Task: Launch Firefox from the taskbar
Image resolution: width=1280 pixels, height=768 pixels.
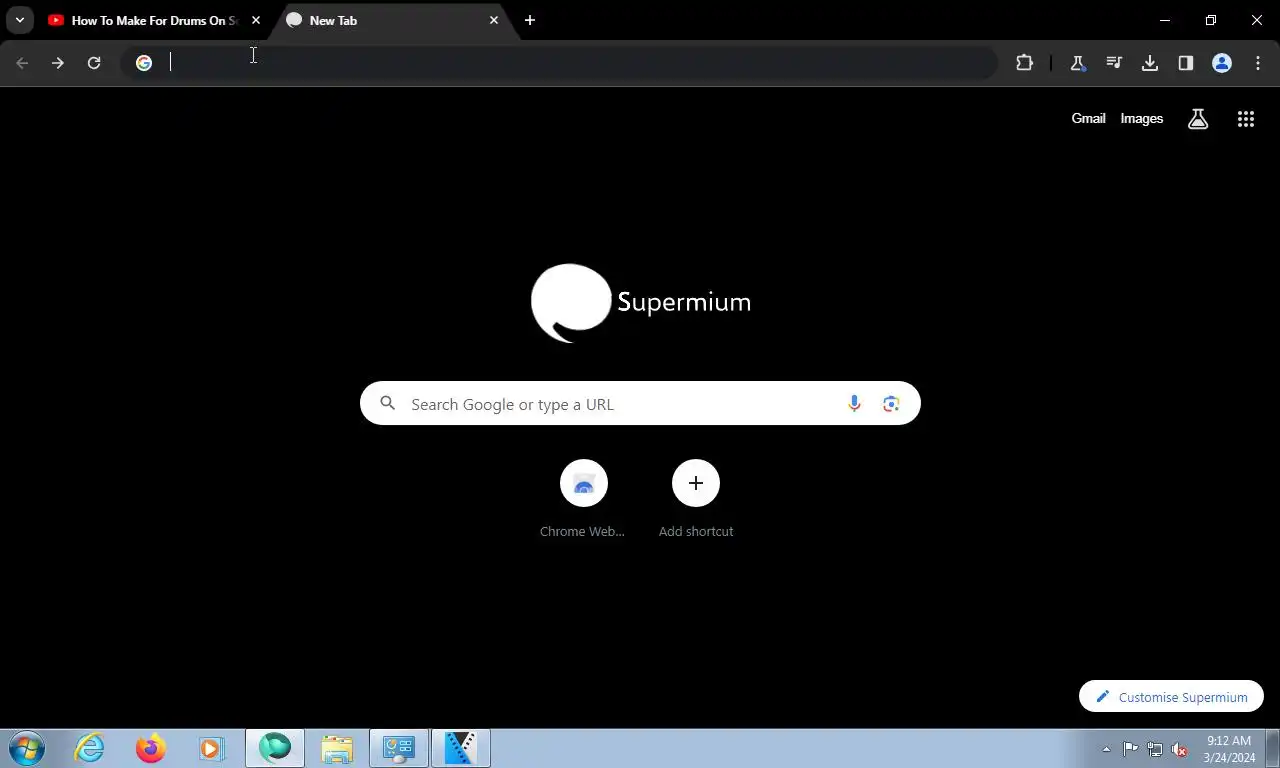Action: point(151,748)
